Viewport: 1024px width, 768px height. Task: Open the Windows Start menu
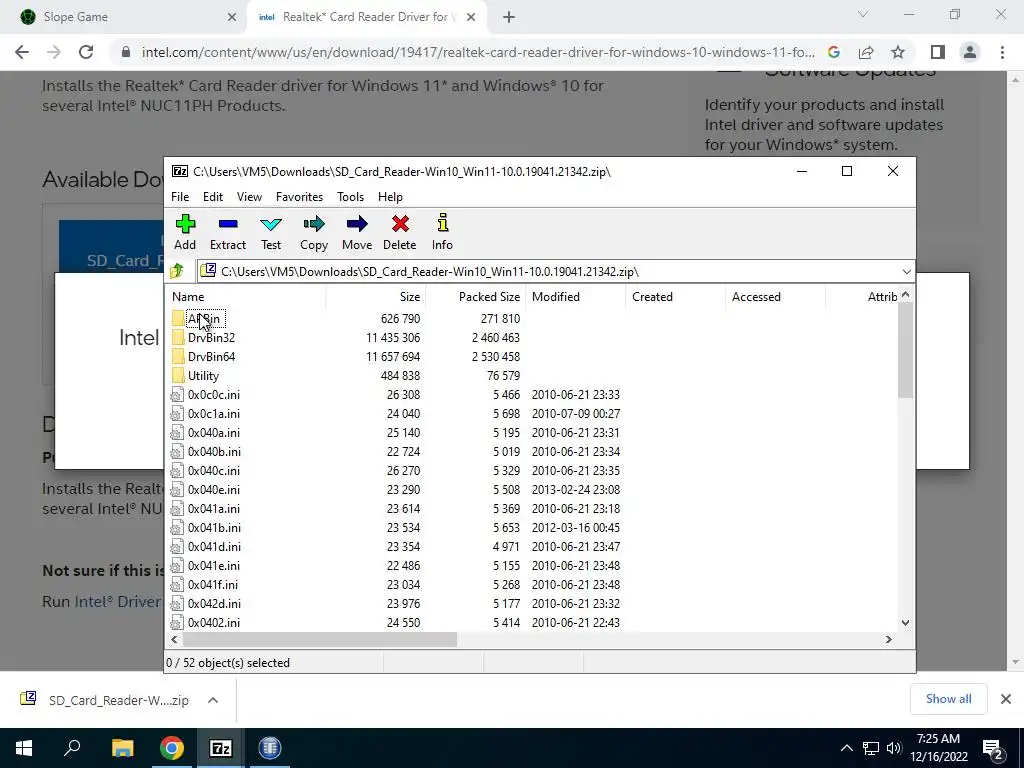[x=24, y=748]
